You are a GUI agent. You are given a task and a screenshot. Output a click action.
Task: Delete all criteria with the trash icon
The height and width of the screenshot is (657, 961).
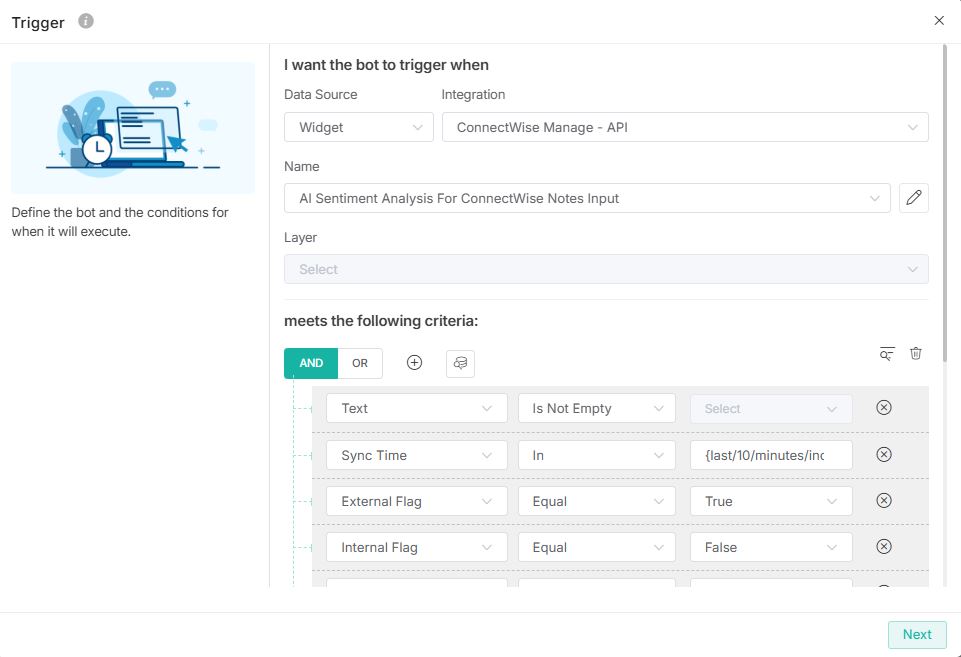coord(916,353)
